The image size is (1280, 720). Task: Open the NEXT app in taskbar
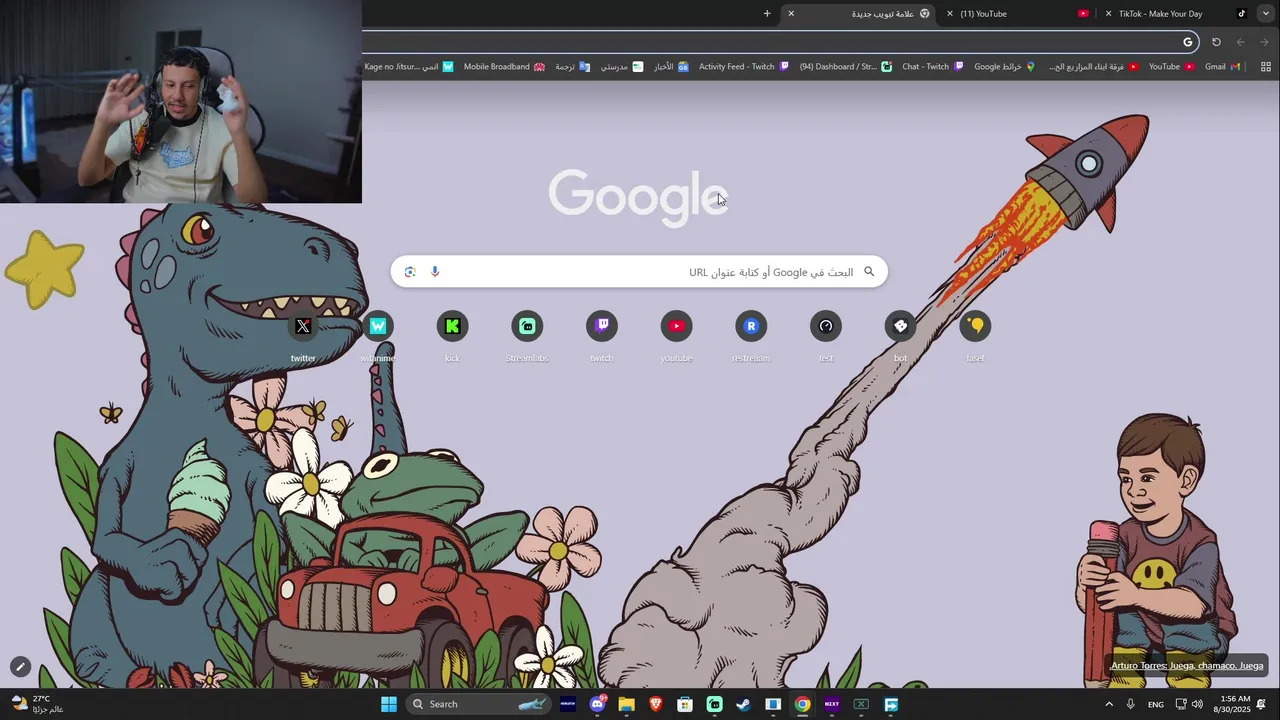[831, 704]
